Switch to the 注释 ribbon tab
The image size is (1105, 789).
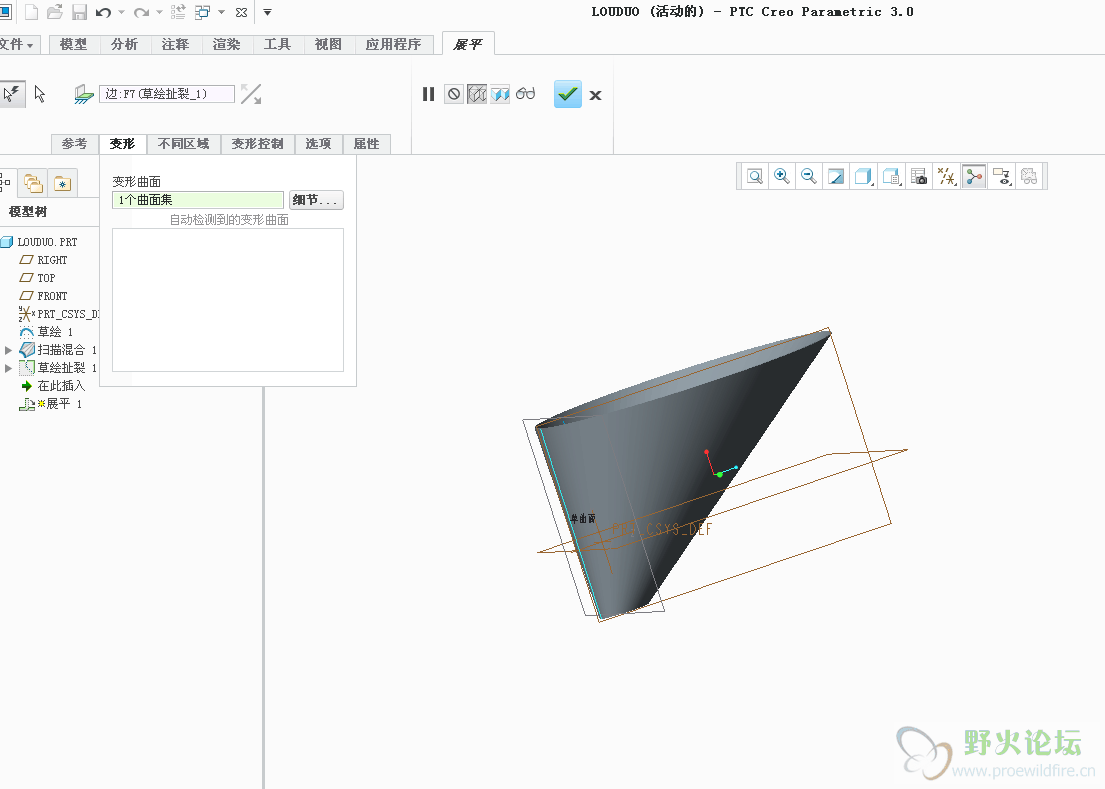pos(175,44)
